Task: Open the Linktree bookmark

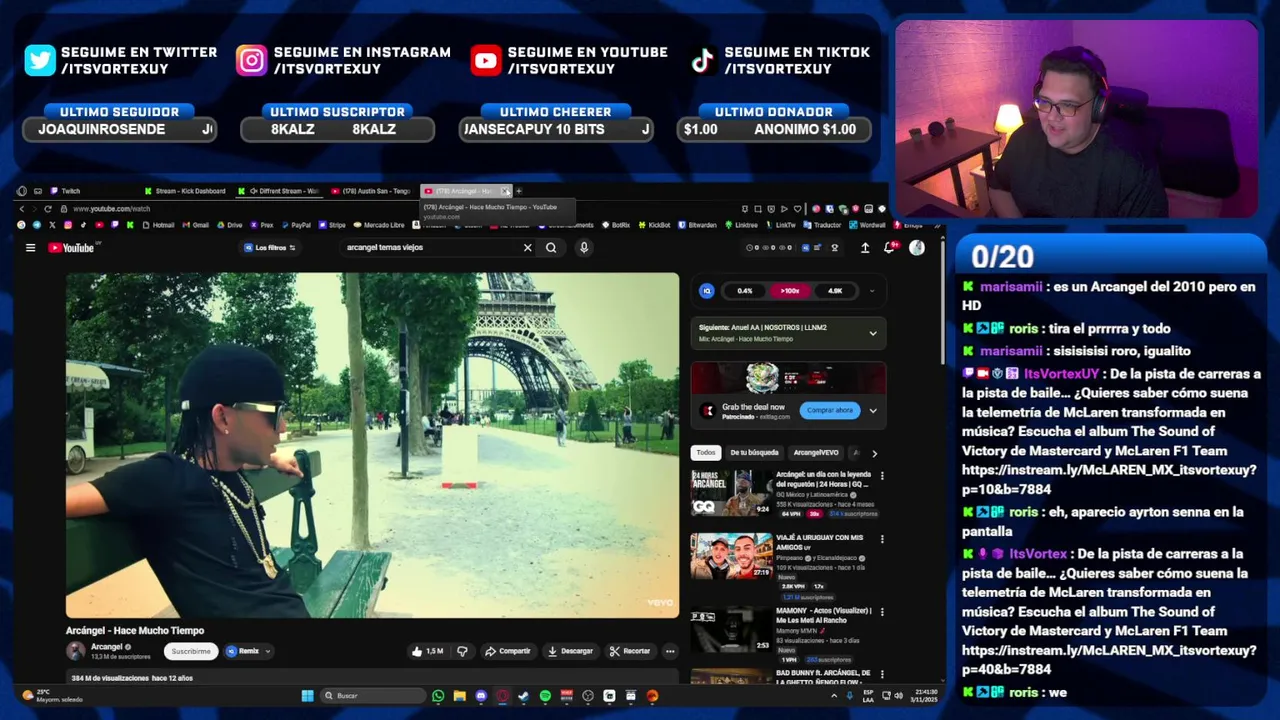Action: [741, 225]
